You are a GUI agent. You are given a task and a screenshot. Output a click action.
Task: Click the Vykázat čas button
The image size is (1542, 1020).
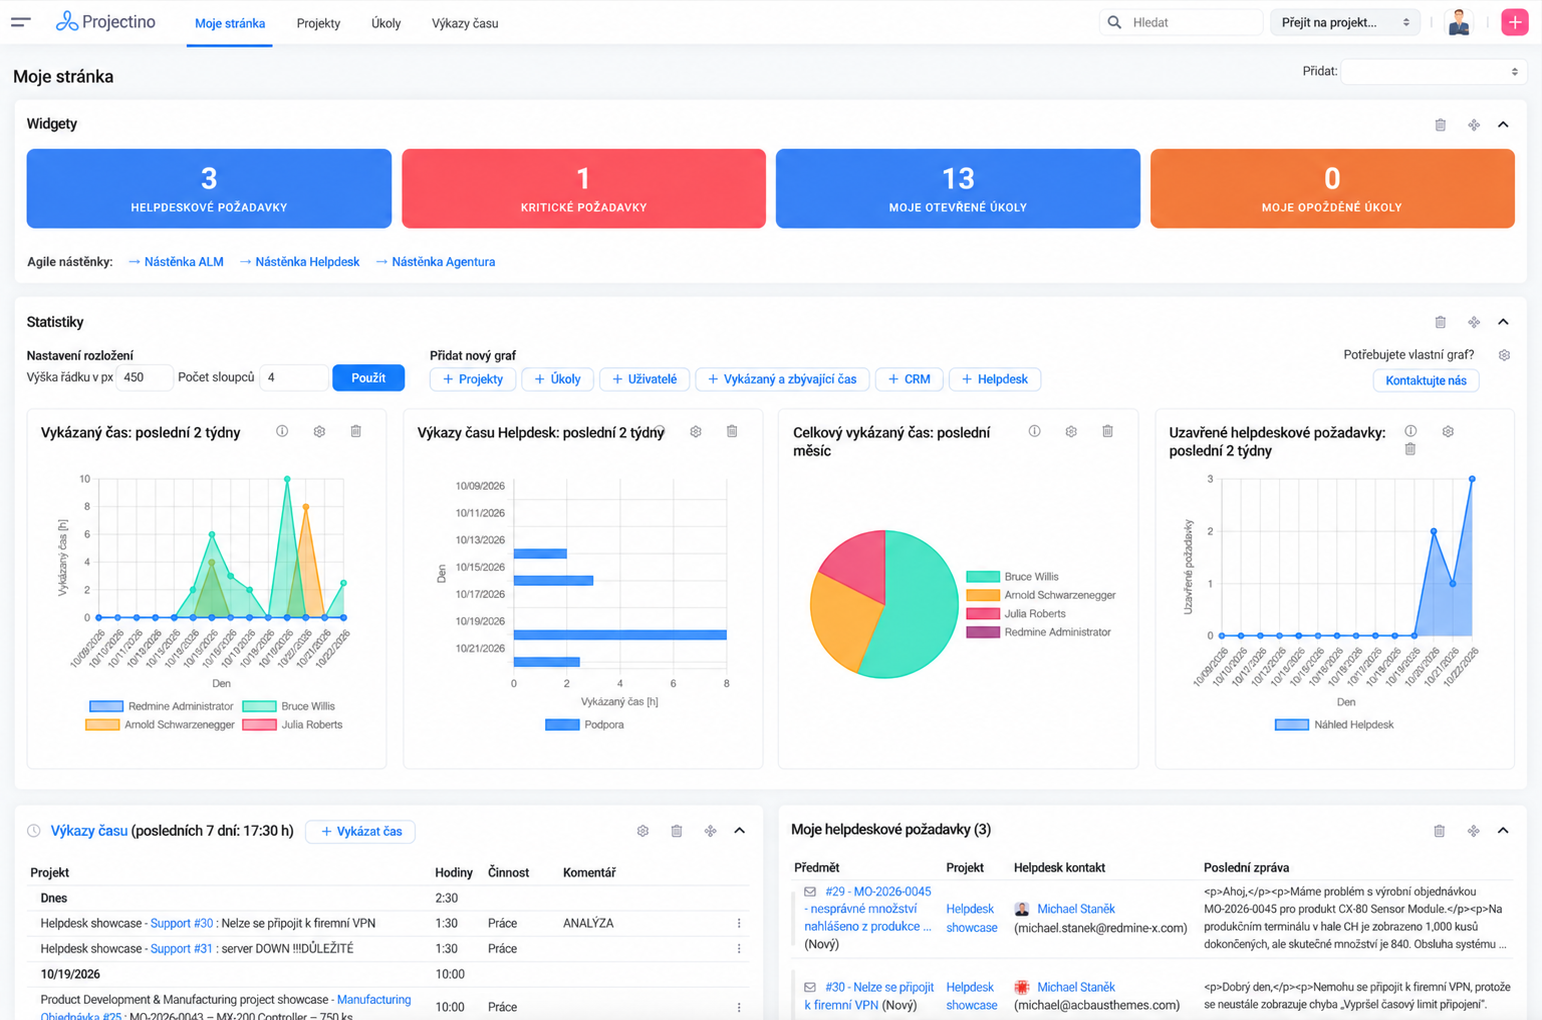(x=361, y=831)
